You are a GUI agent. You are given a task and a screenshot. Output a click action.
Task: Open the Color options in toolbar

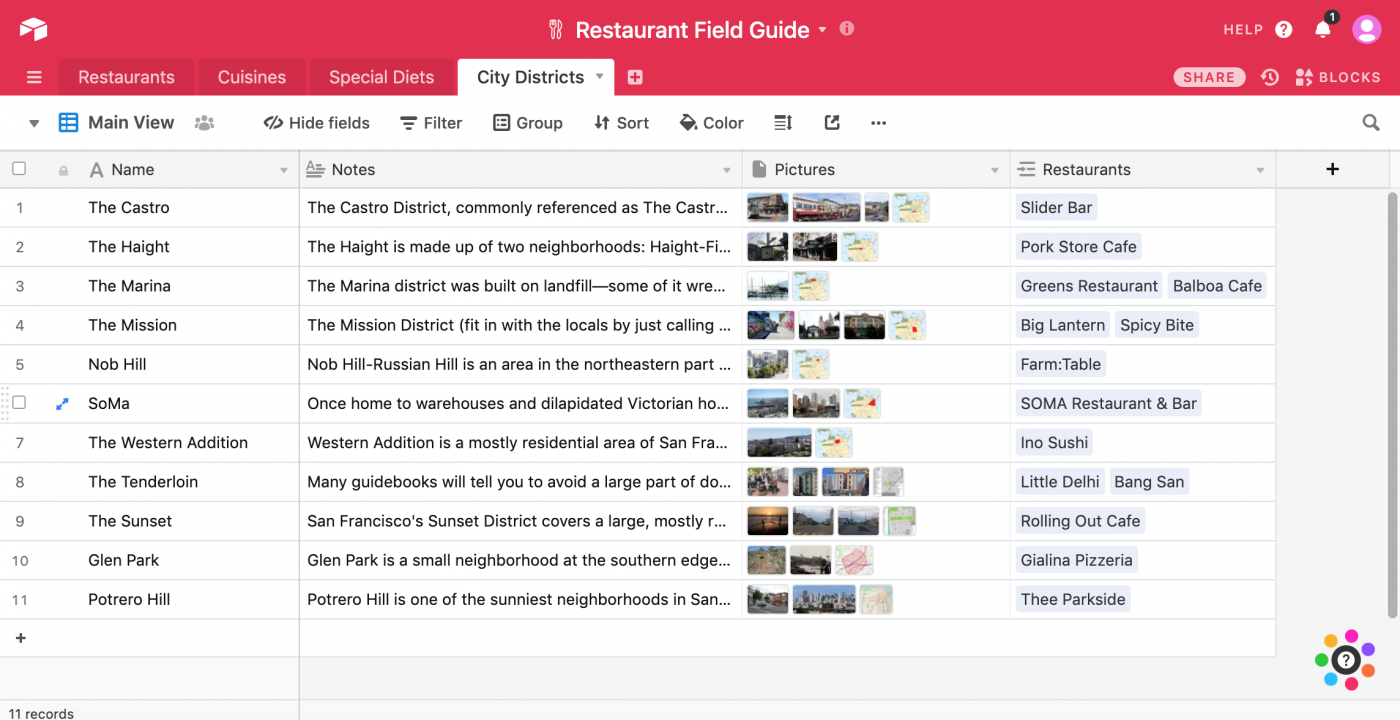pos(712,123)
